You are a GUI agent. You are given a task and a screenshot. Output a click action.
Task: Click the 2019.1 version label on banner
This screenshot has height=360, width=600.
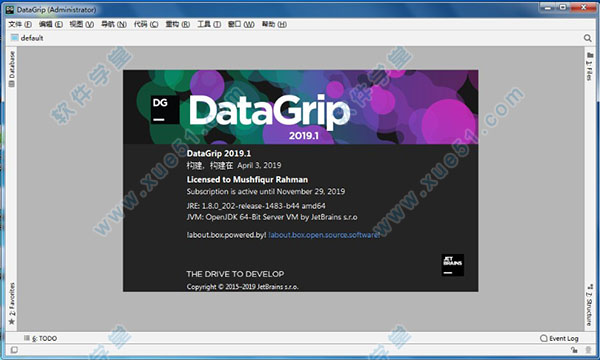[x=304, y=135]
